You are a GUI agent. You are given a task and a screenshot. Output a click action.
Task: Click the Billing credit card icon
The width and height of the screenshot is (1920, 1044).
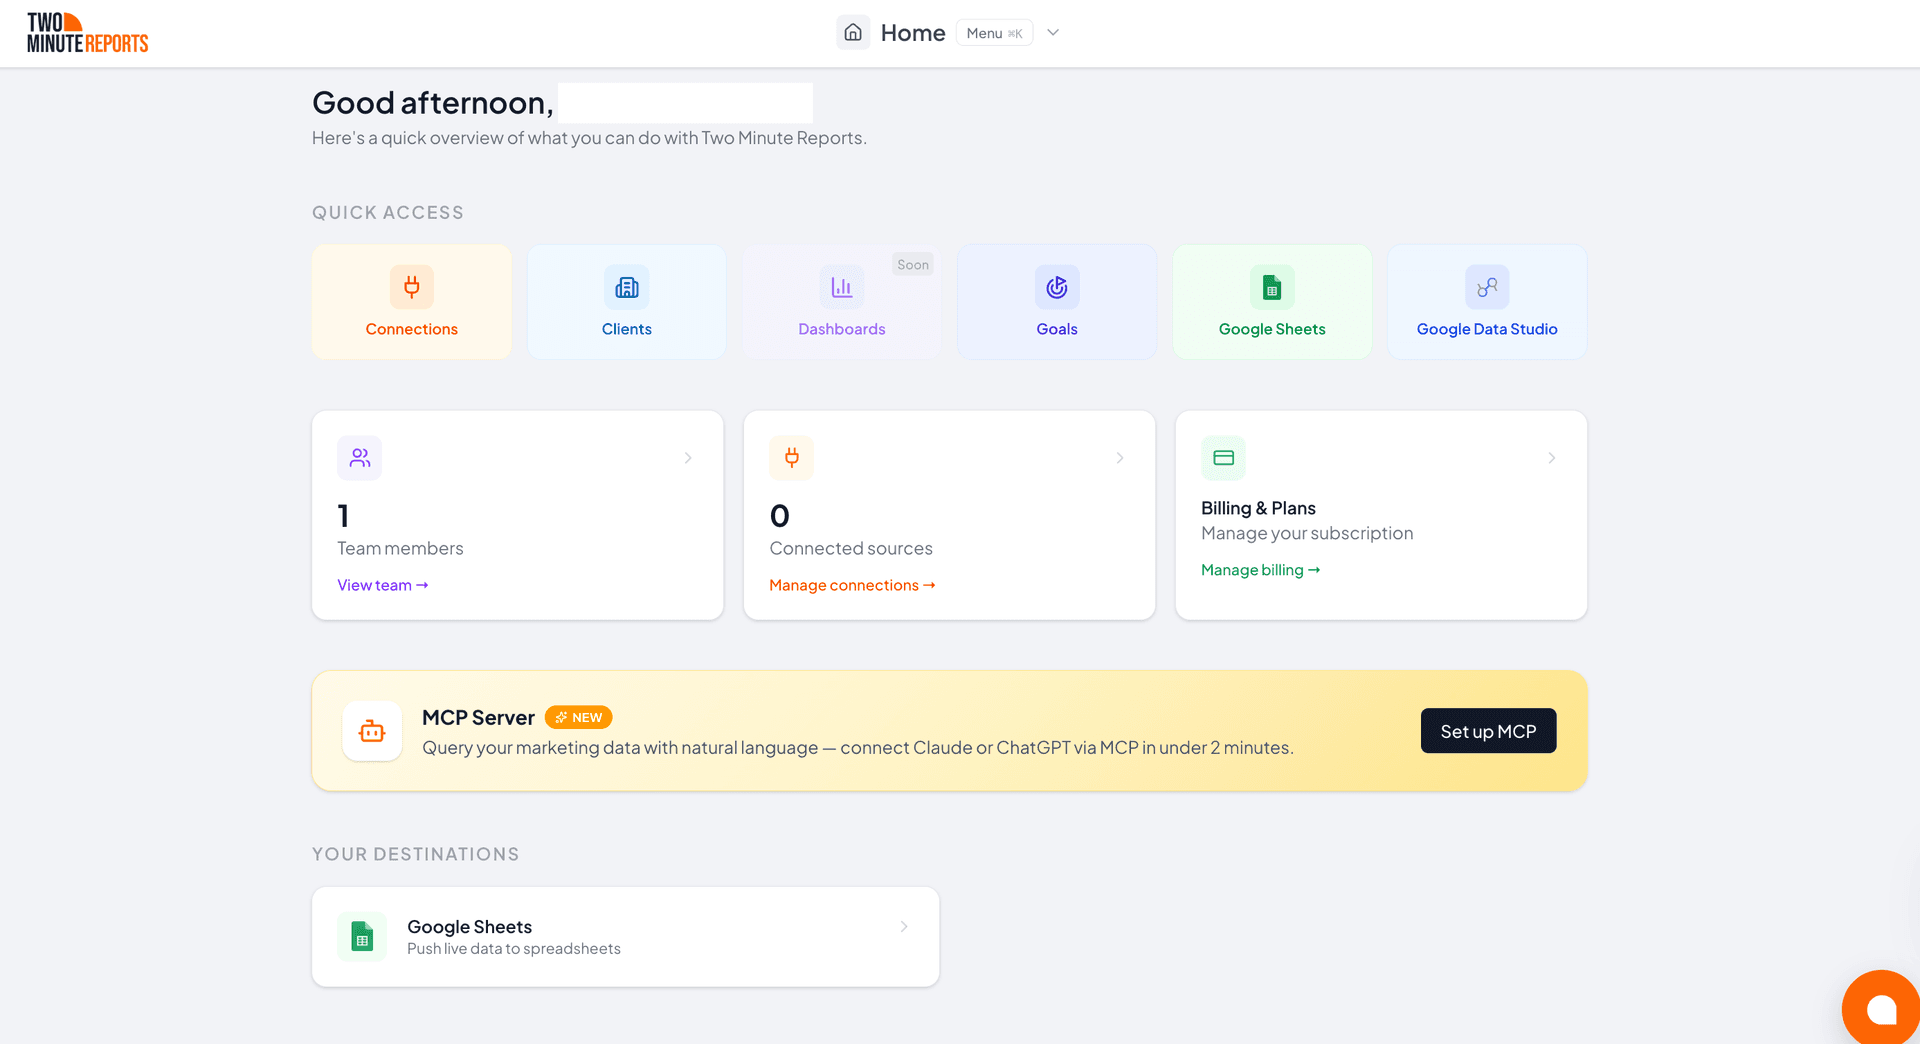coord(1224,458)
